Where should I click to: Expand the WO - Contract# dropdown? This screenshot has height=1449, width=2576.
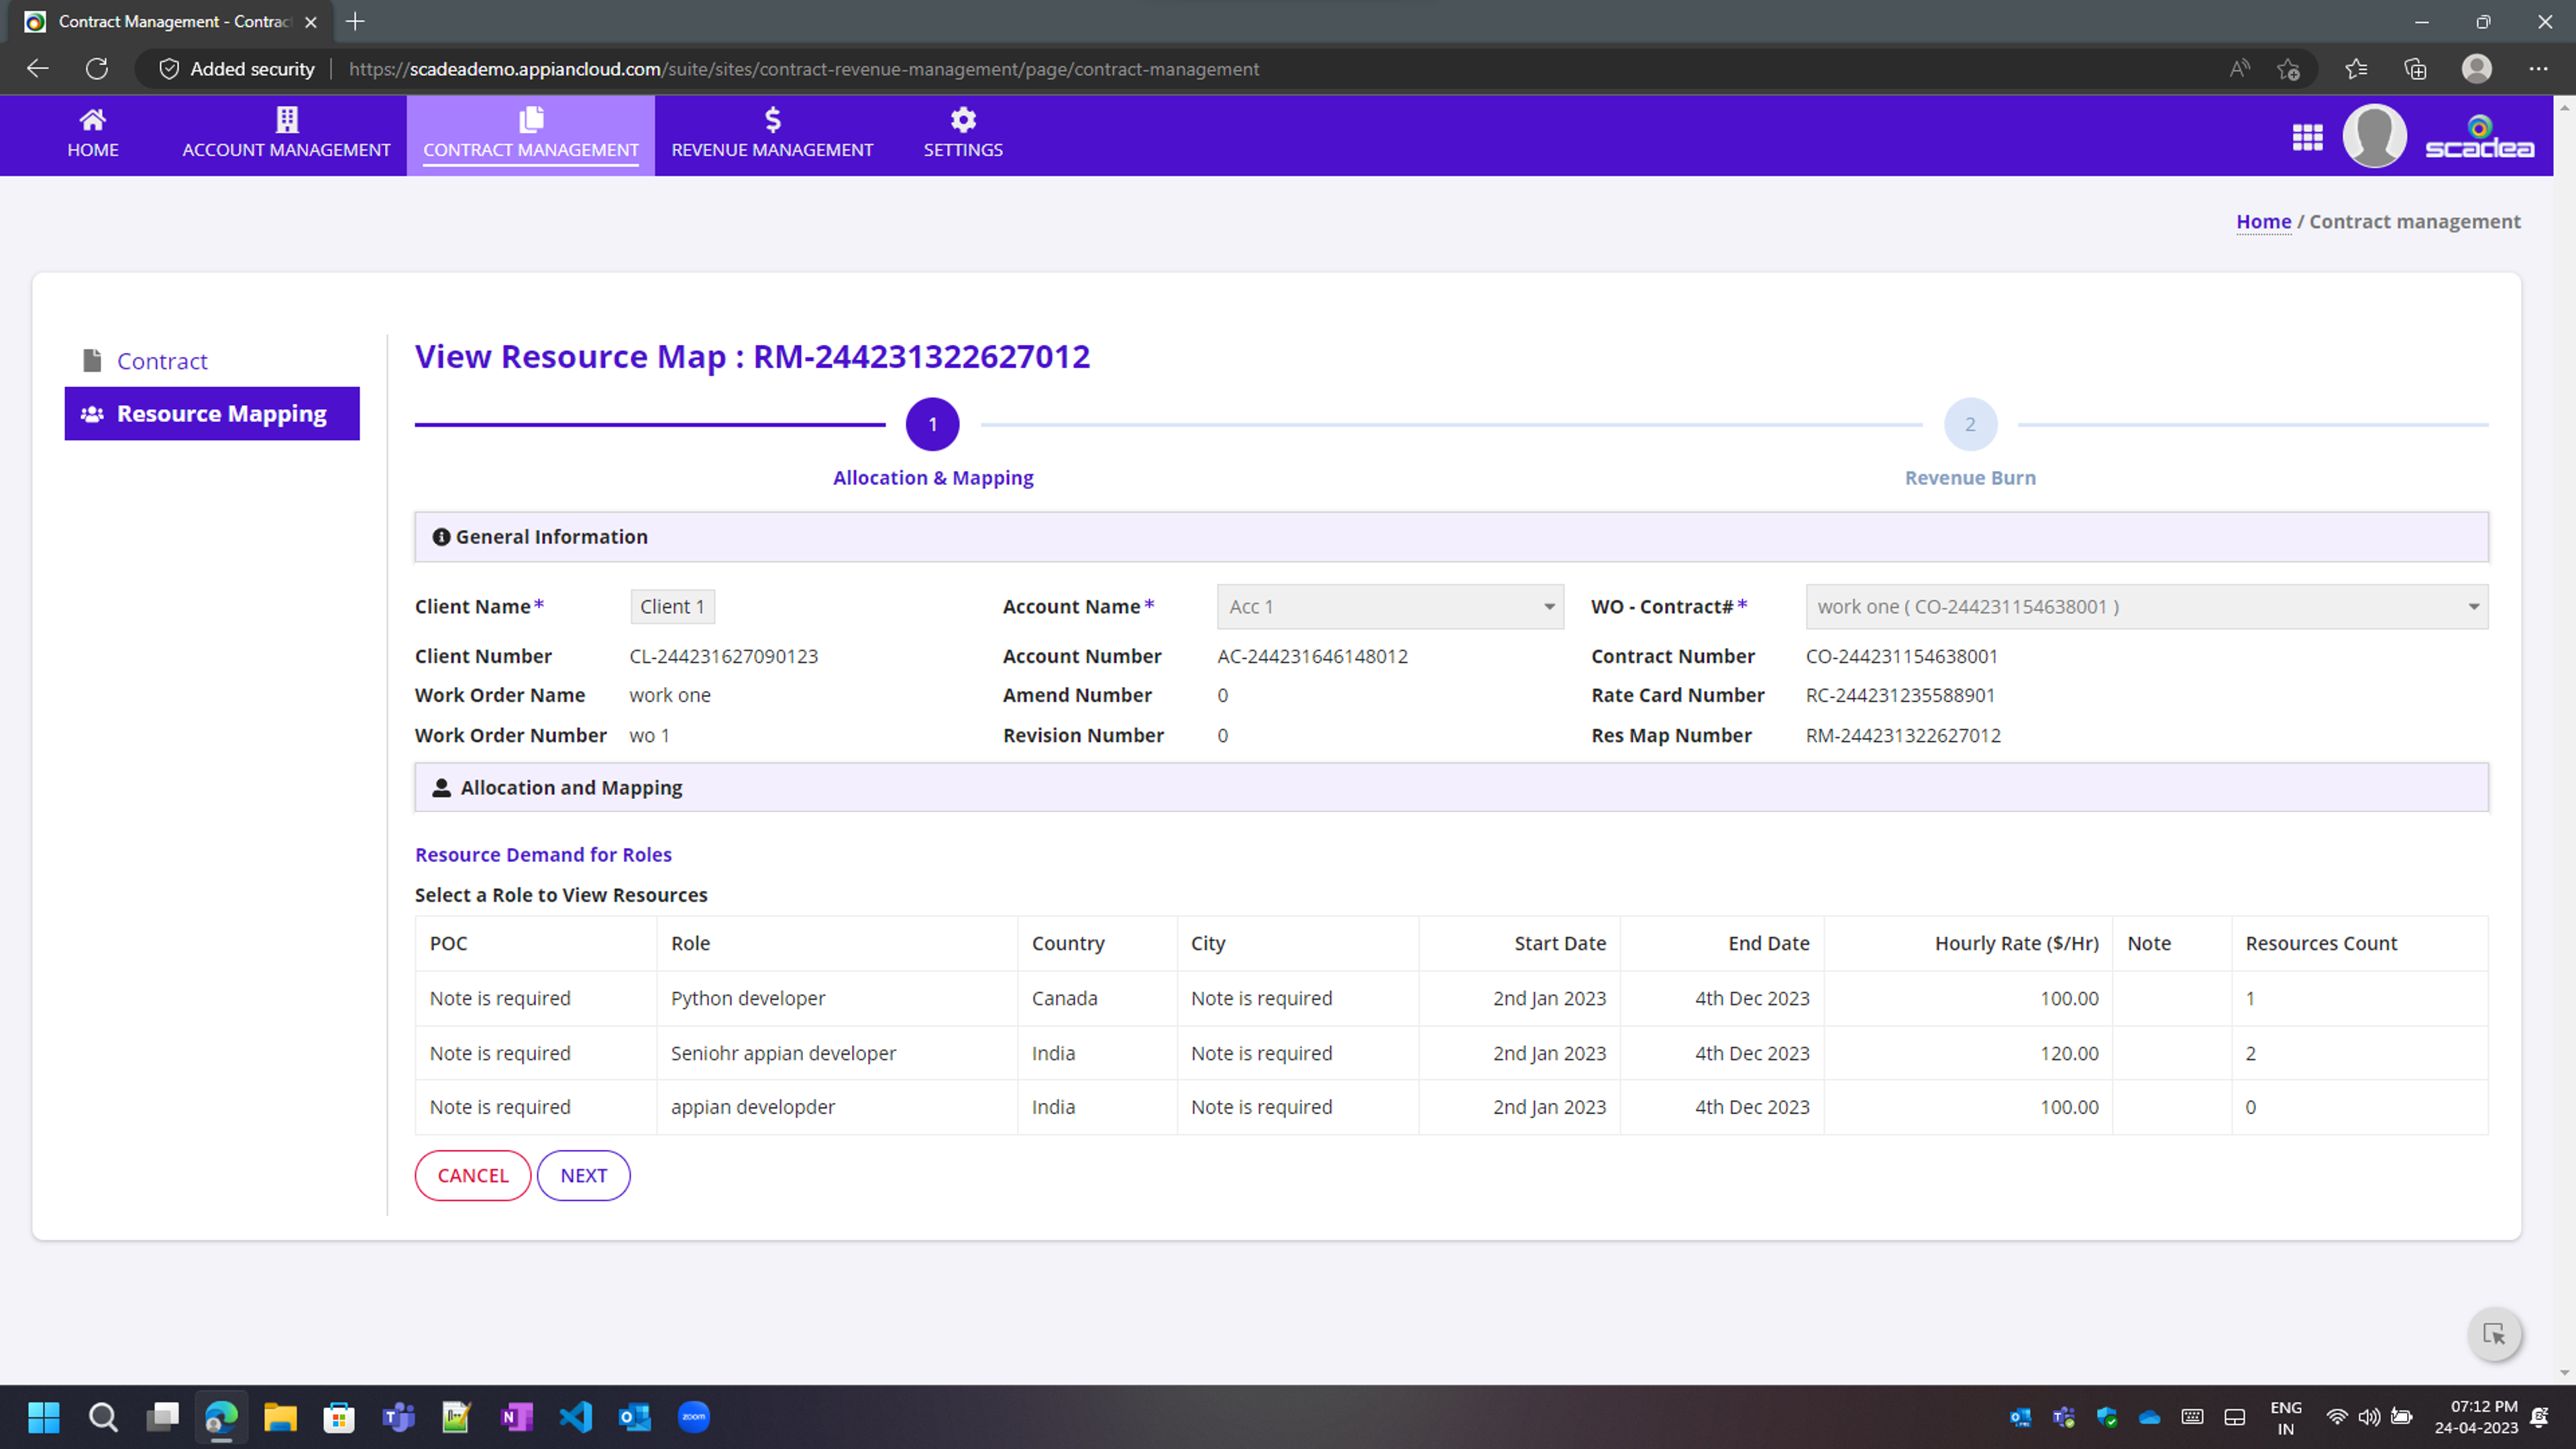pos(2146,606)
